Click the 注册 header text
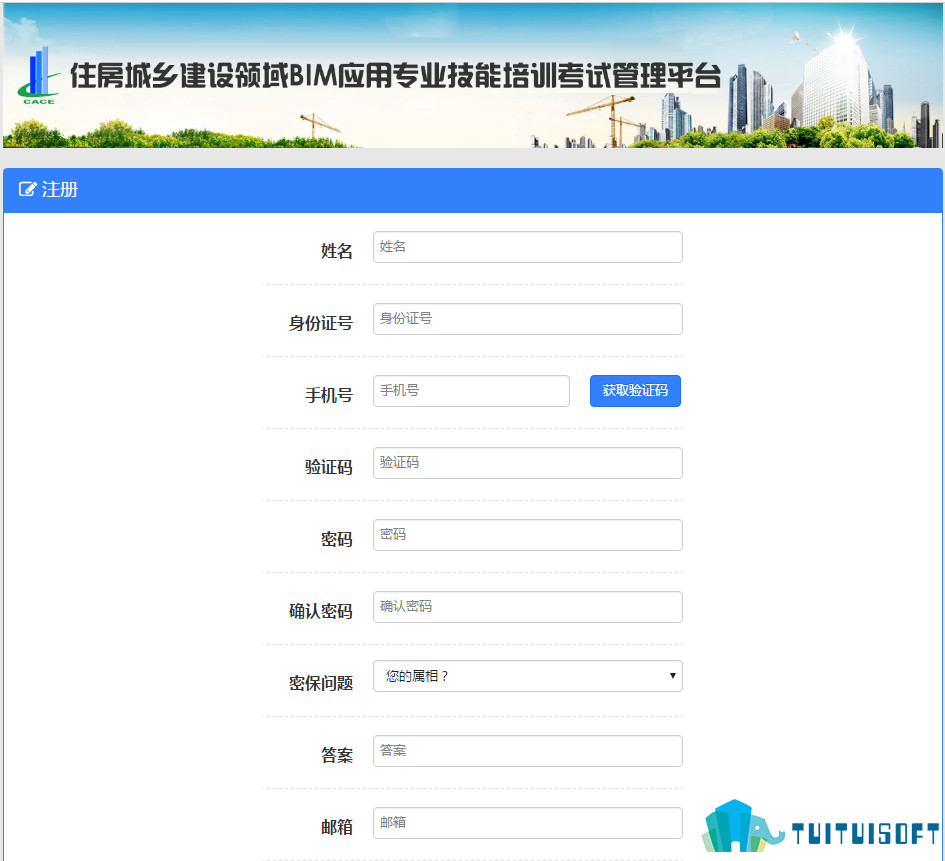The height and width of the screenshot is (861, 945). pos(60,190)
